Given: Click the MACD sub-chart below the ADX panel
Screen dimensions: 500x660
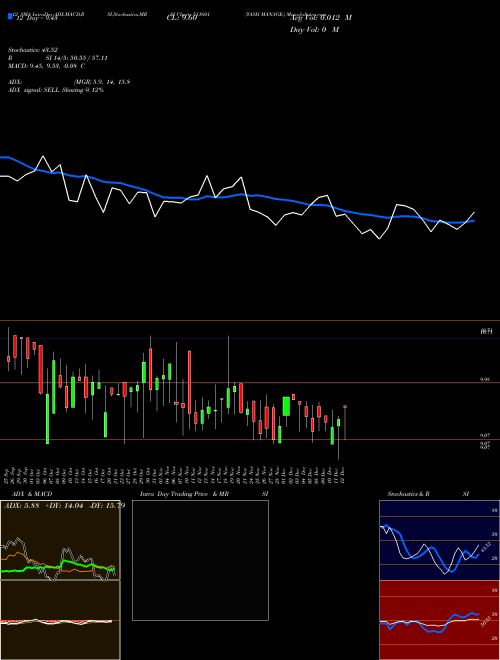Looking at the screenshot, I should 60,620.
